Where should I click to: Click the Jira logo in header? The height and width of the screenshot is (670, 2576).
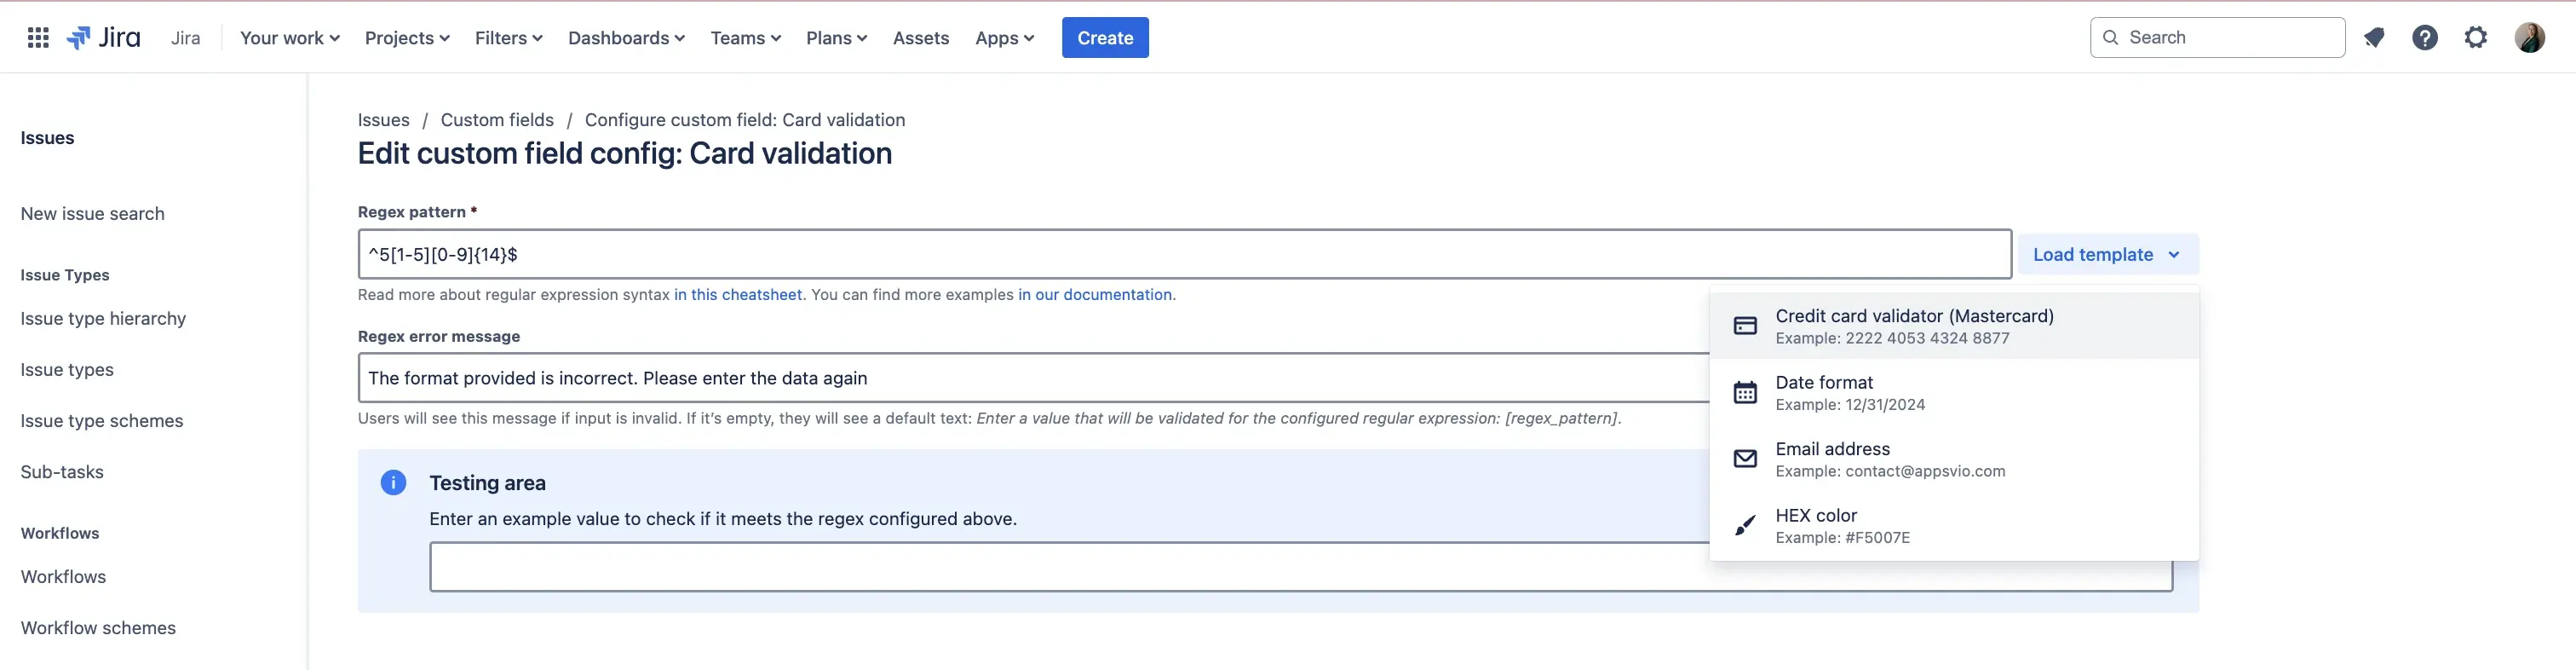(x=104, y=38)
